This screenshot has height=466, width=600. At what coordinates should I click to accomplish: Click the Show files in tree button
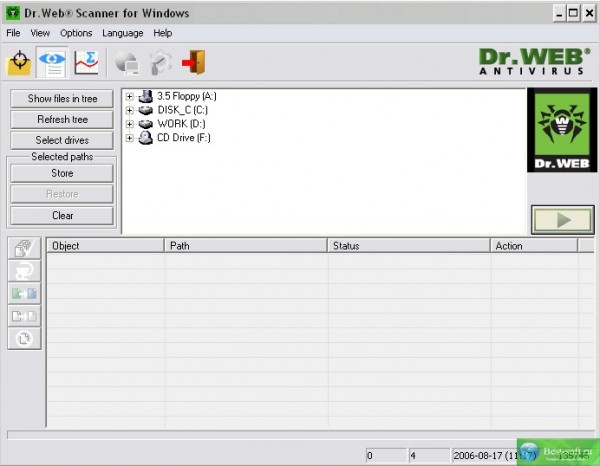tap(62, 99)
